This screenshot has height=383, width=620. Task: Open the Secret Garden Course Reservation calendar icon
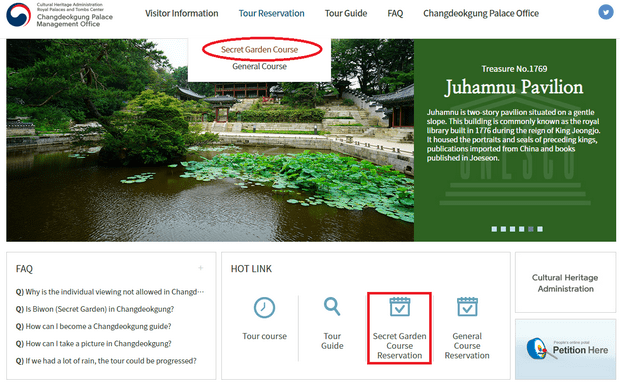coord(399,307)
